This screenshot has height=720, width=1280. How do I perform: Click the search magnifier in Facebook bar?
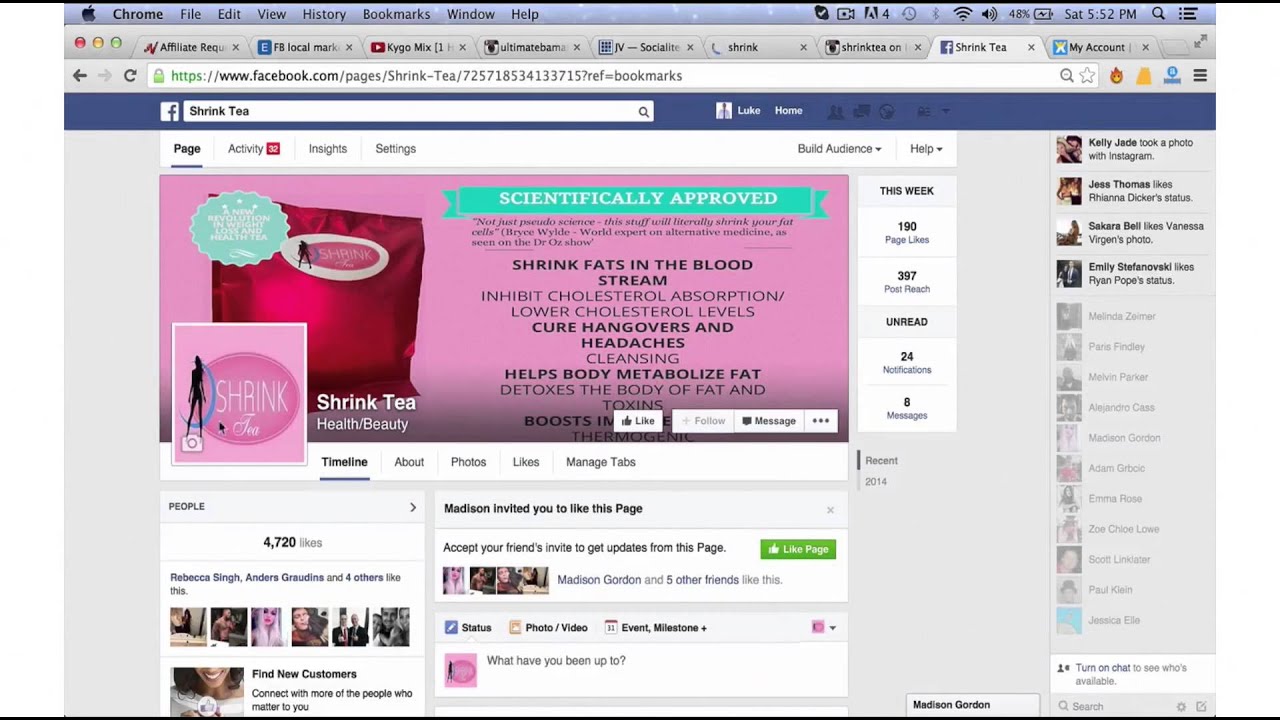point(643,112)
